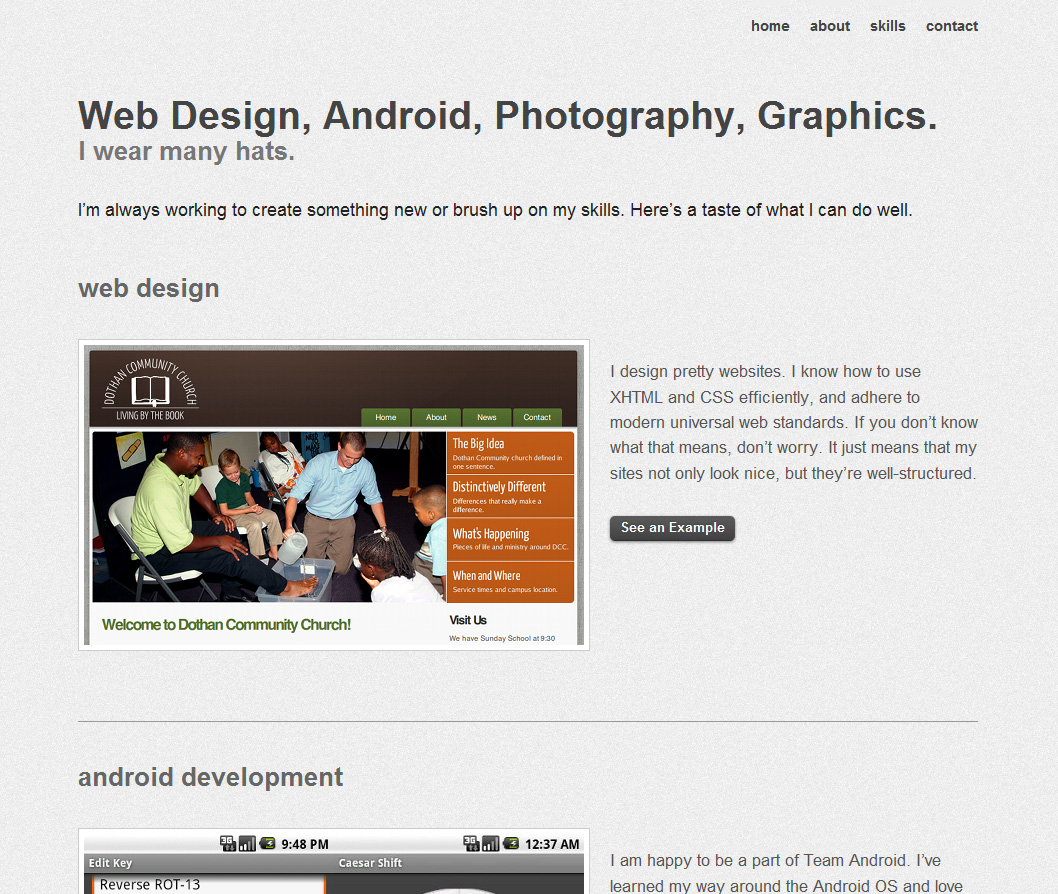
Task: Click the Android app screenshot thumbnail
Action: tap(334, 862)
